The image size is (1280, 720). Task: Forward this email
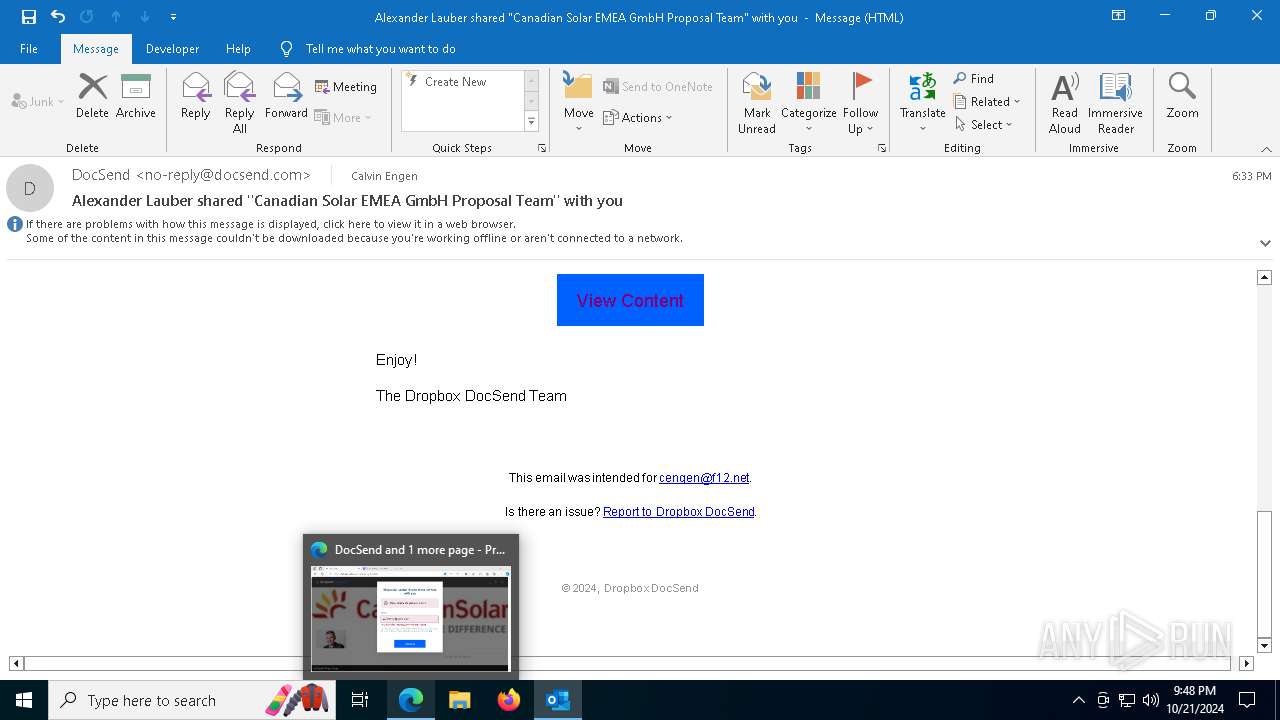(286, 96)
